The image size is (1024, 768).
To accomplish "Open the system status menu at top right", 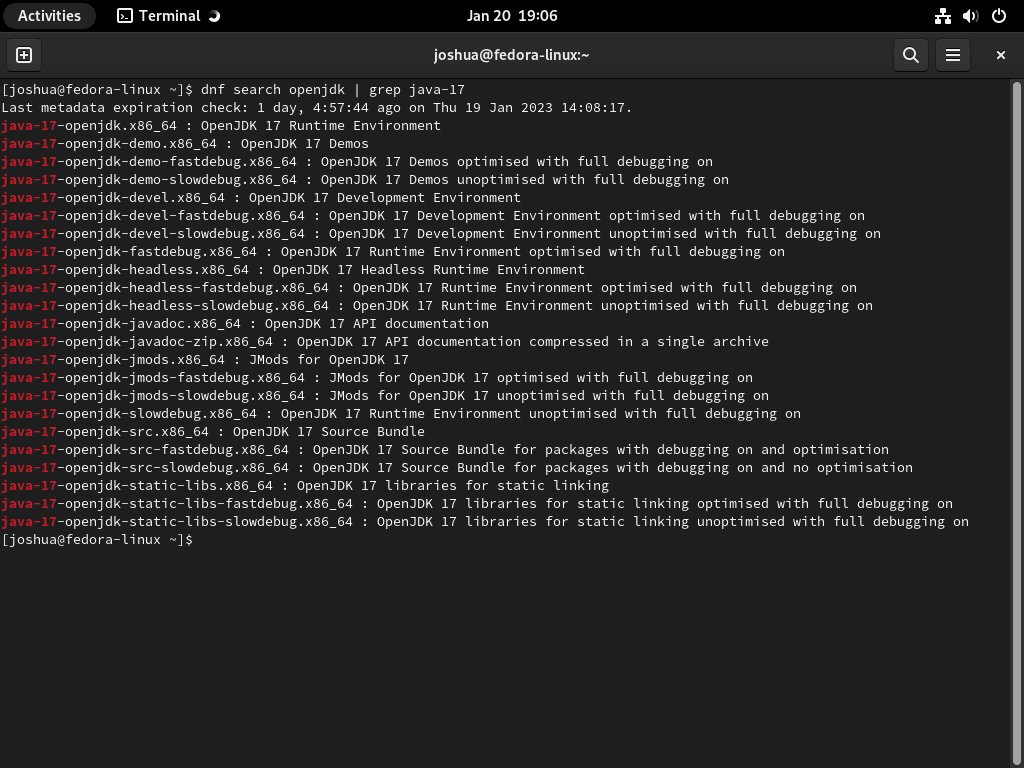I will coord(969,15).
